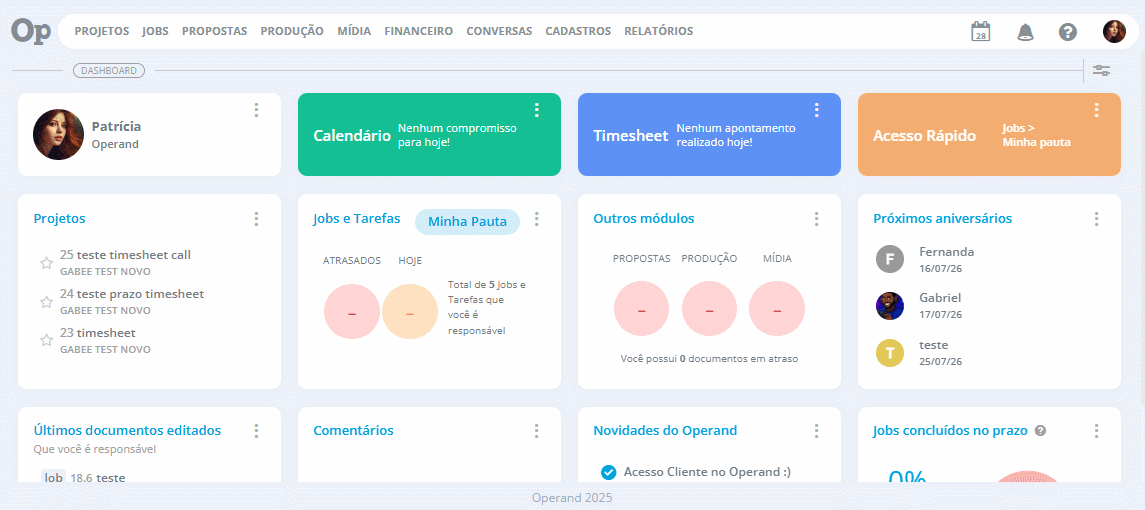Click the yellow T avatar for teste

tap(889, 352)
